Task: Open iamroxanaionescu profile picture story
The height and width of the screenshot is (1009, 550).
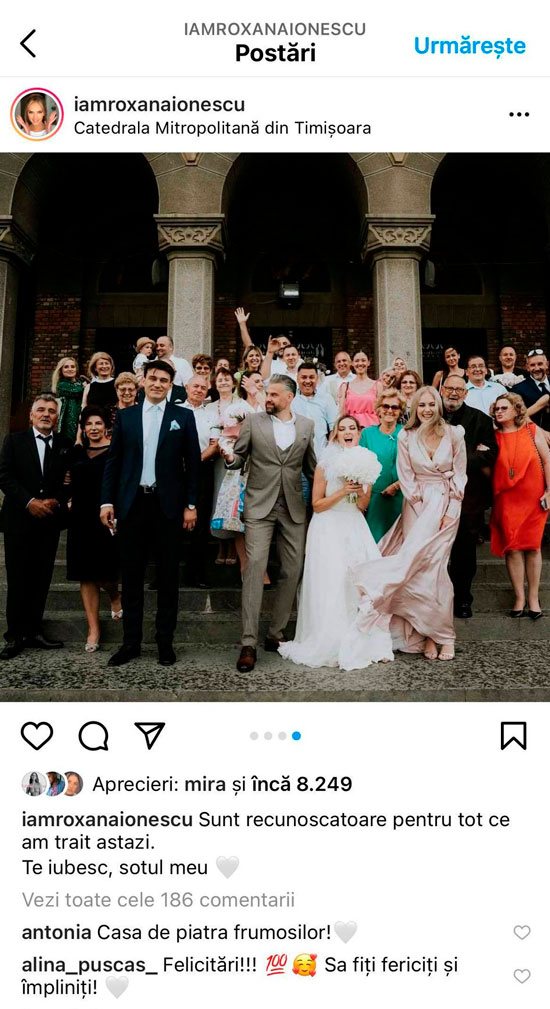Action: click(37, 115)
